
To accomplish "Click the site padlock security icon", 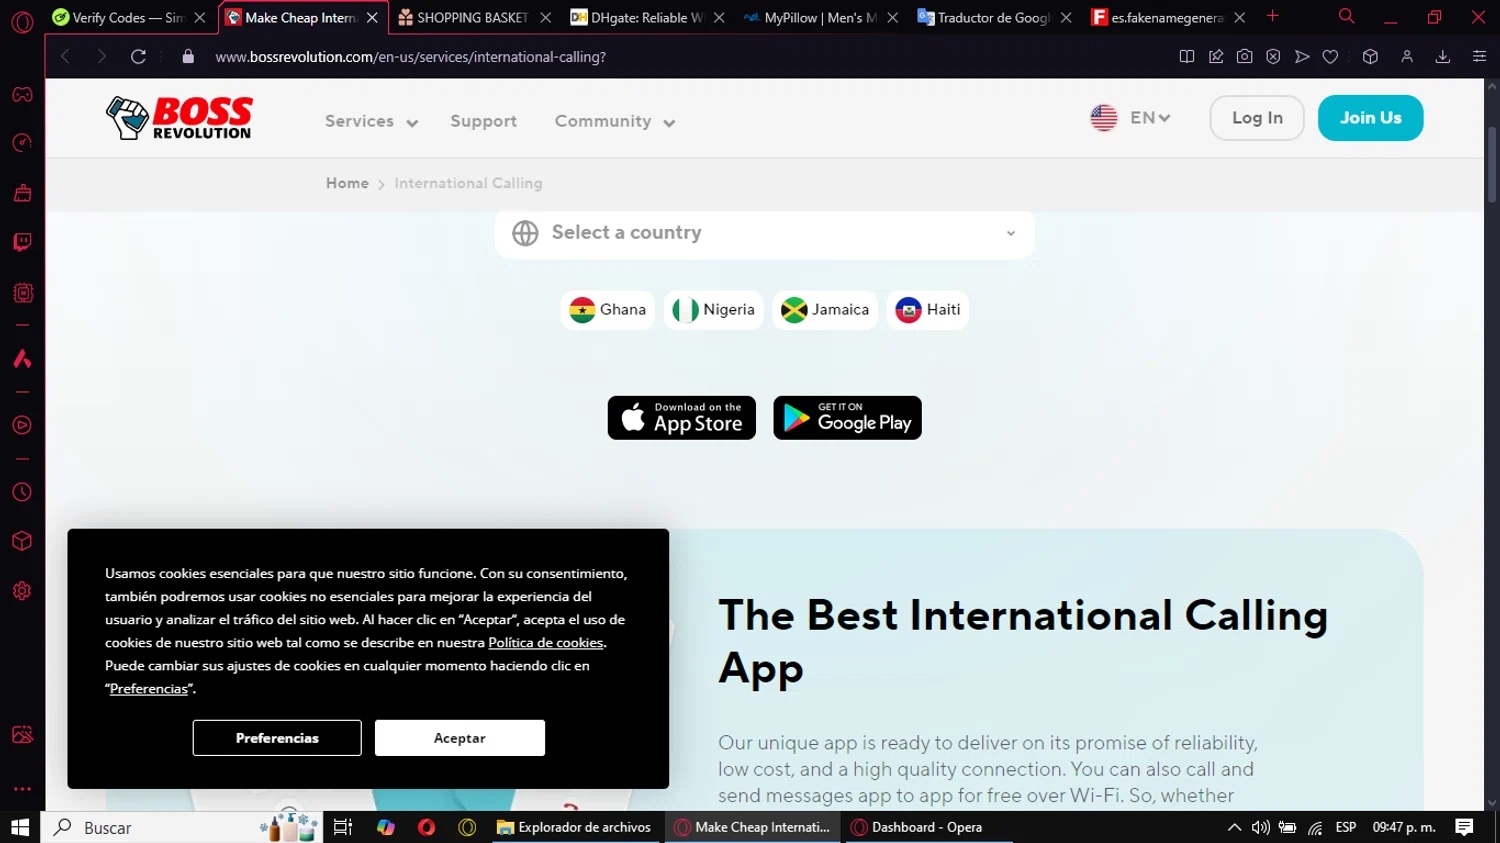I will 188,57.
